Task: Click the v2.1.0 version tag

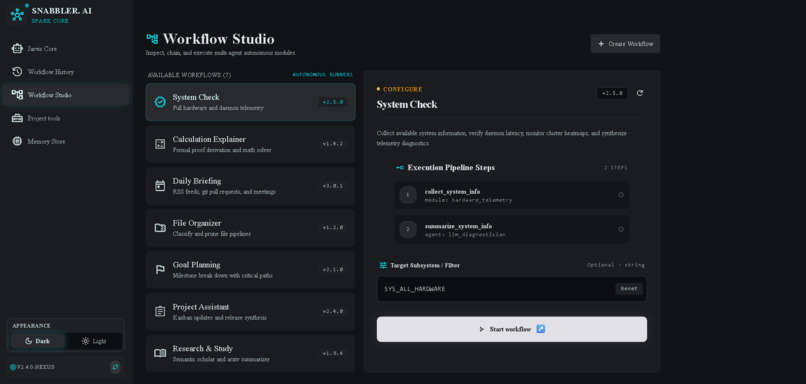Action: [333, 269]
